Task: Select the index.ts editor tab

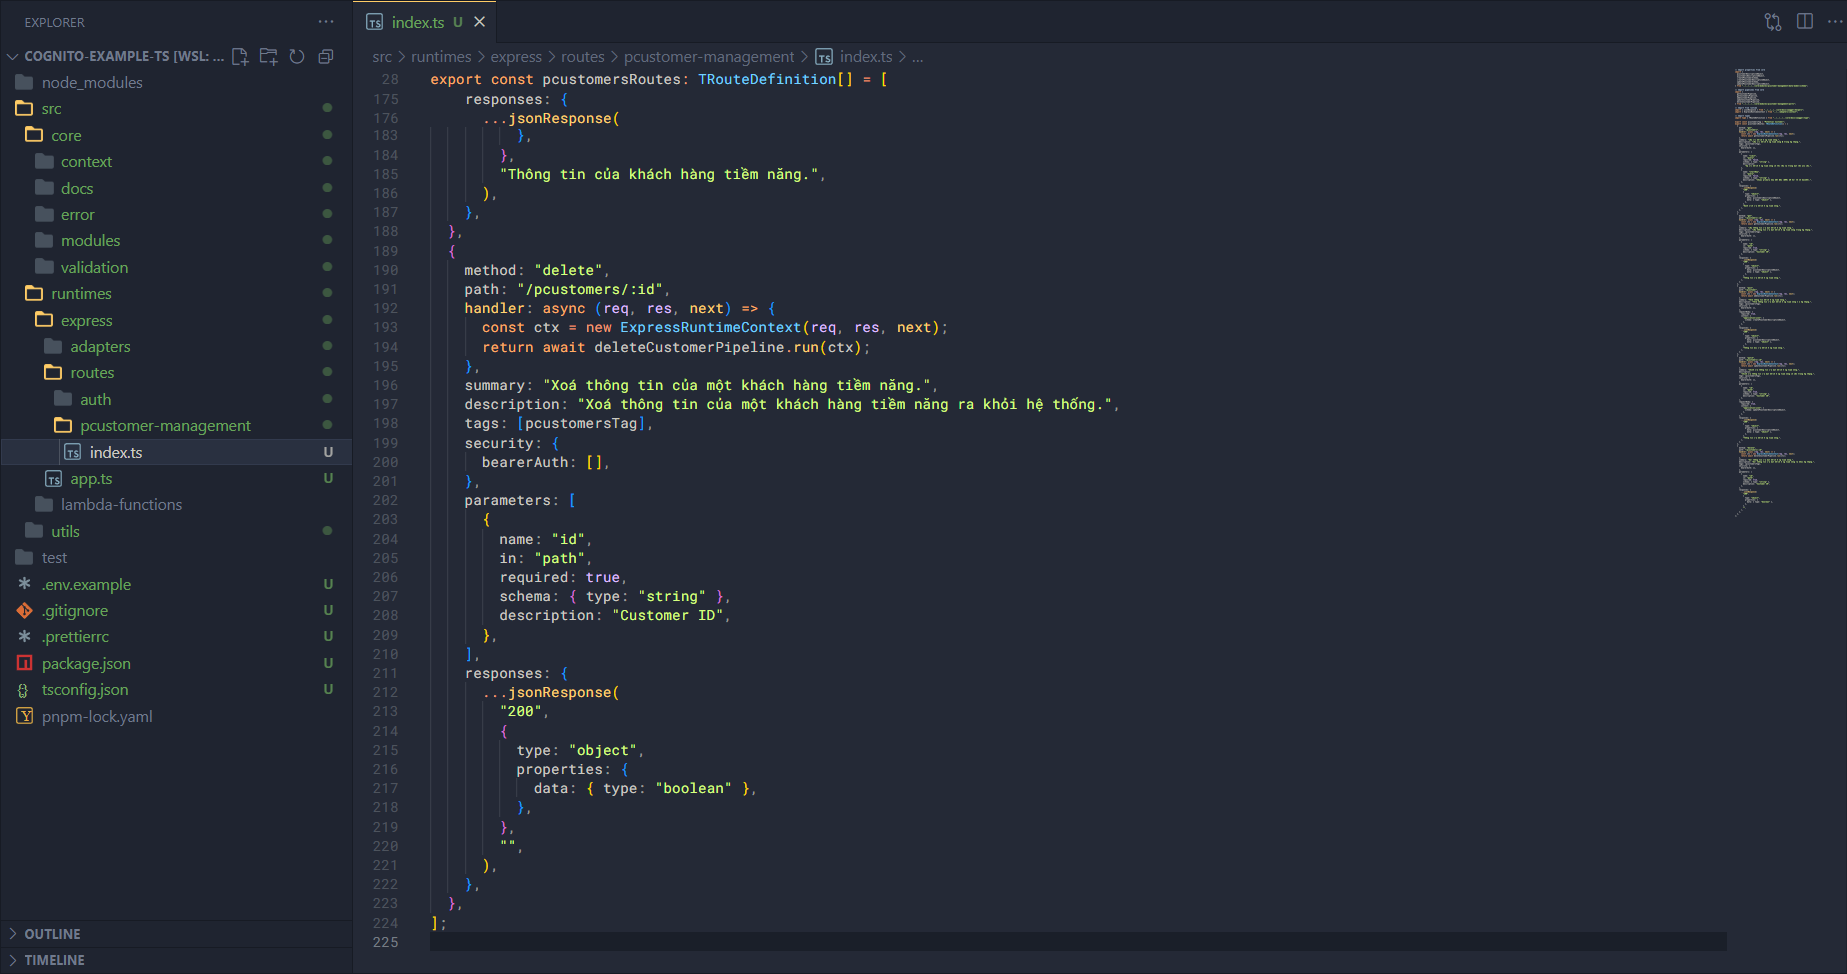Action: pyautogui.click(x=417, y=22)
